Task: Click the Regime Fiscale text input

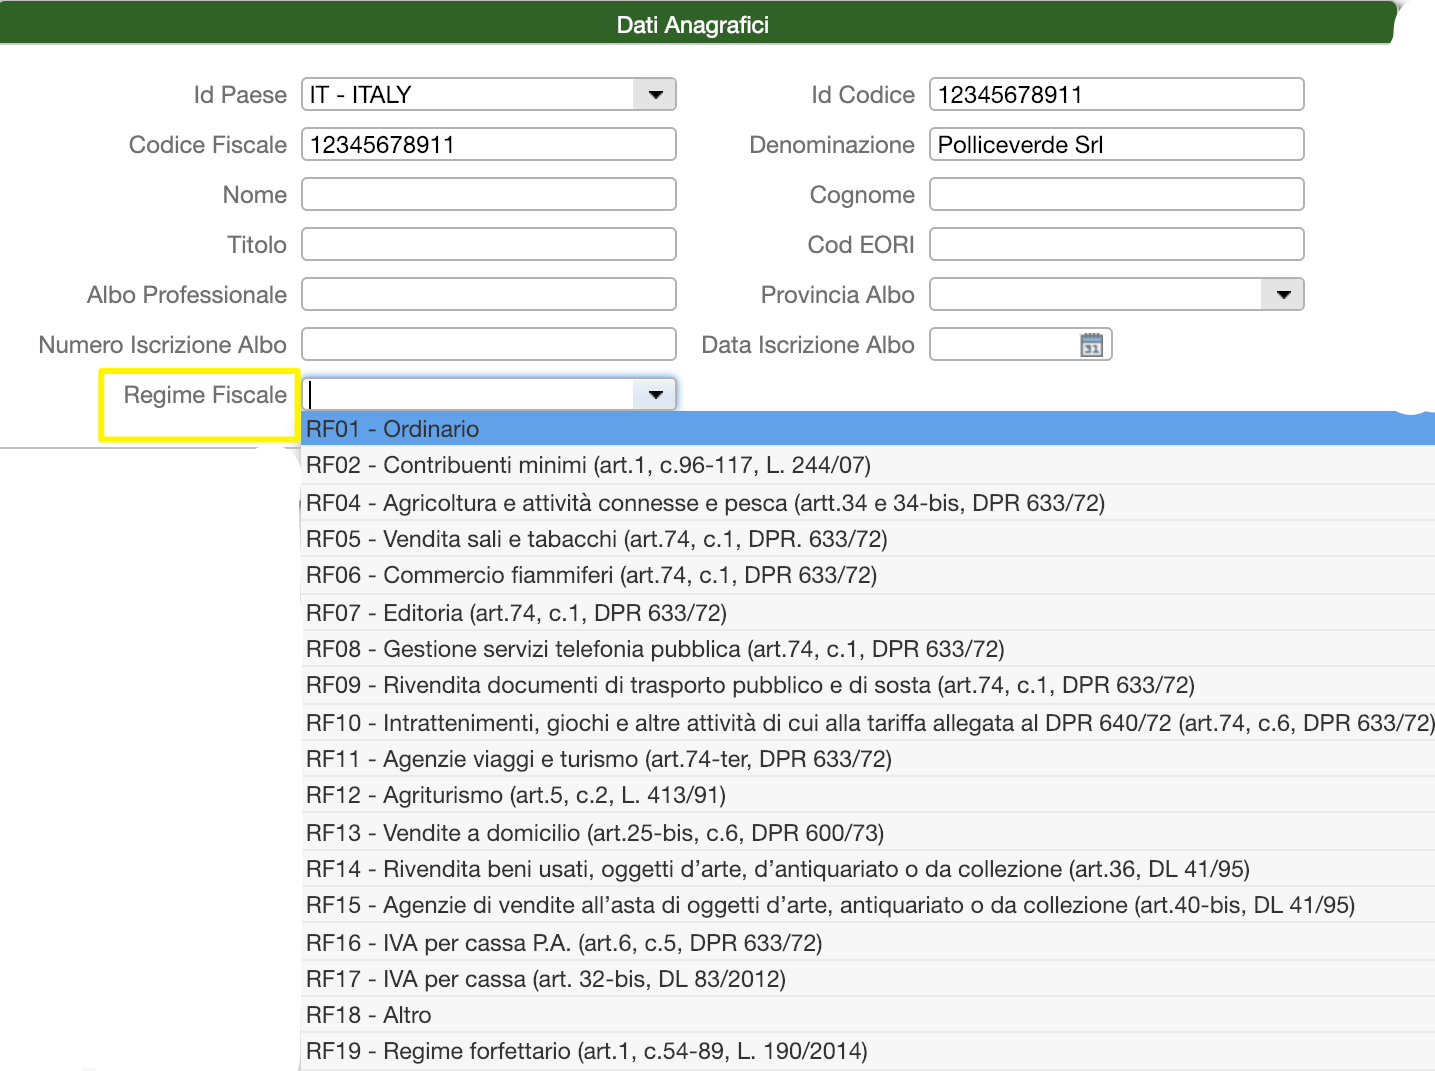Action: [x=469, y=395]
